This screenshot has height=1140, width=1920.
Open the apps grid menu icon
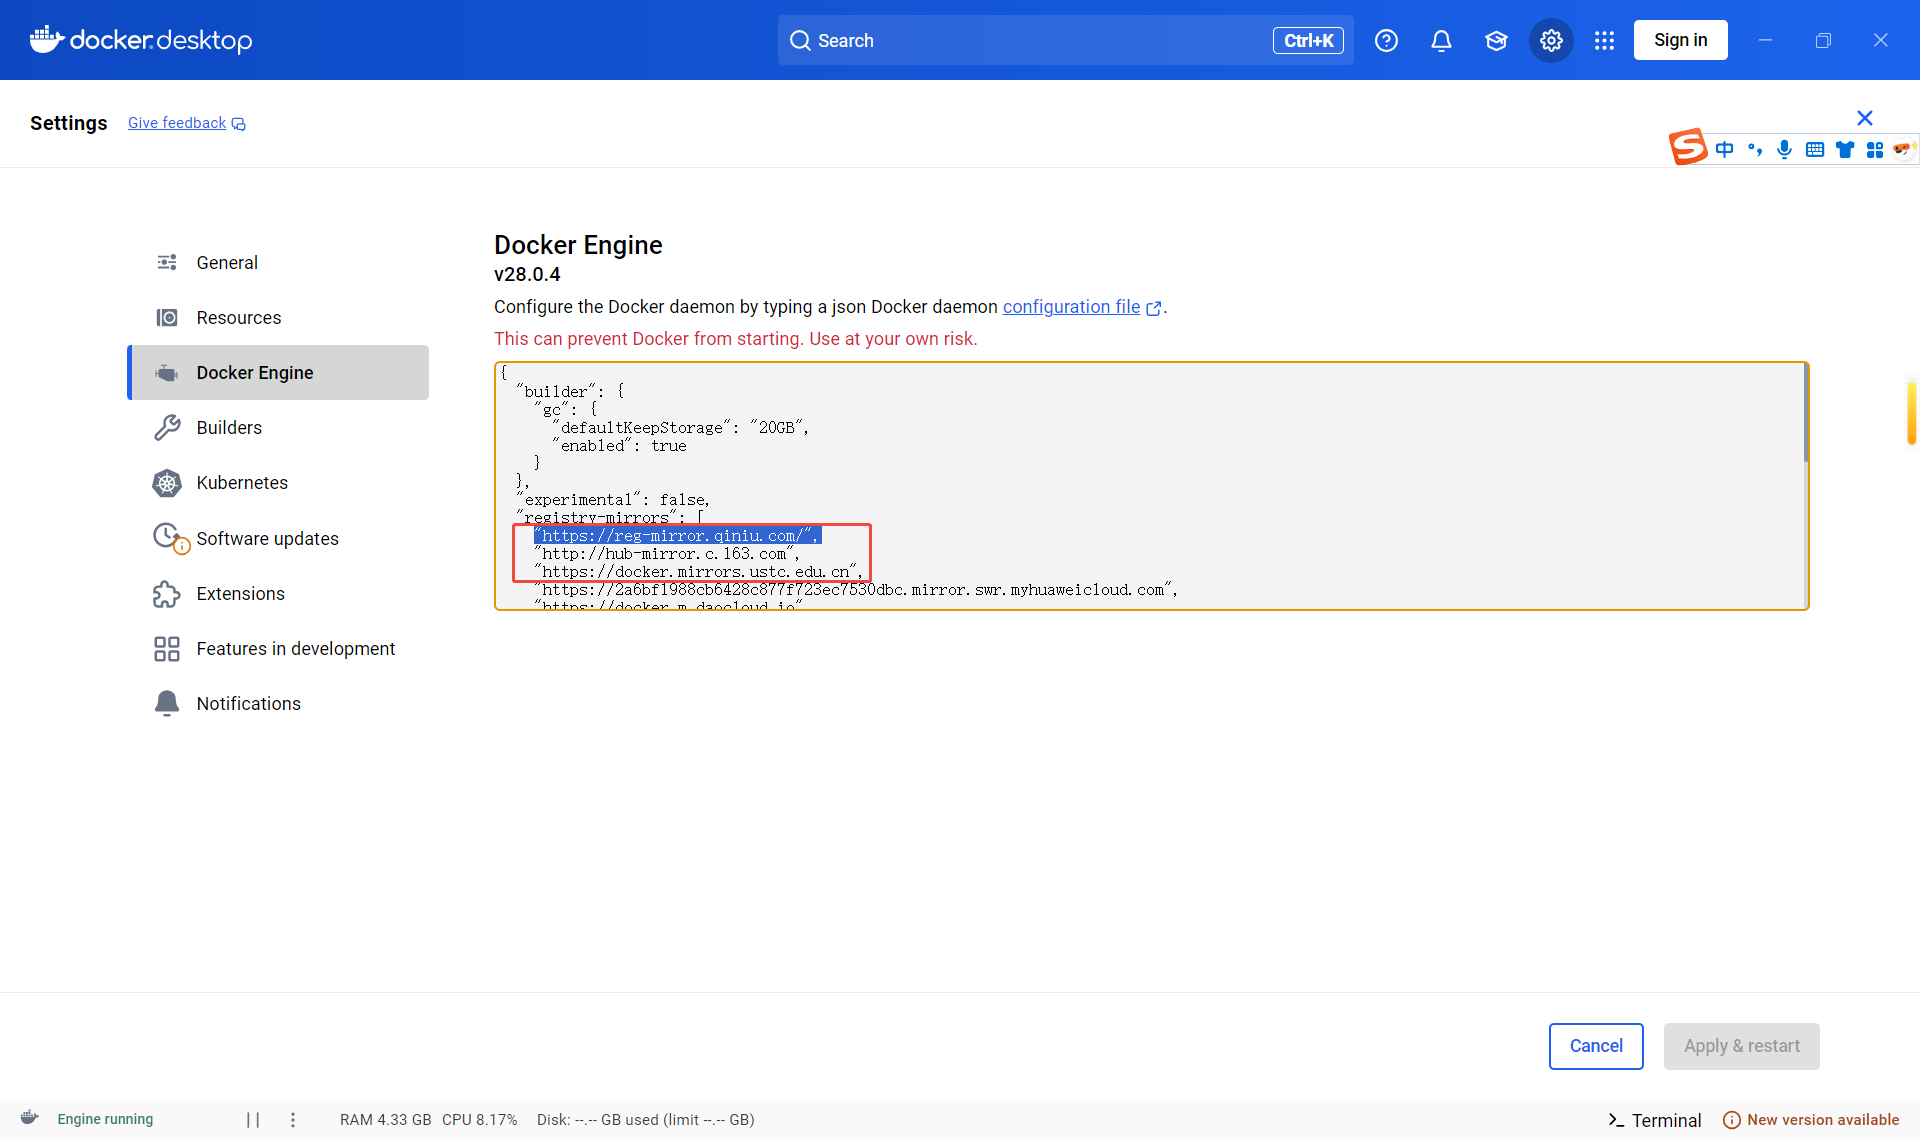(1604, 40)
